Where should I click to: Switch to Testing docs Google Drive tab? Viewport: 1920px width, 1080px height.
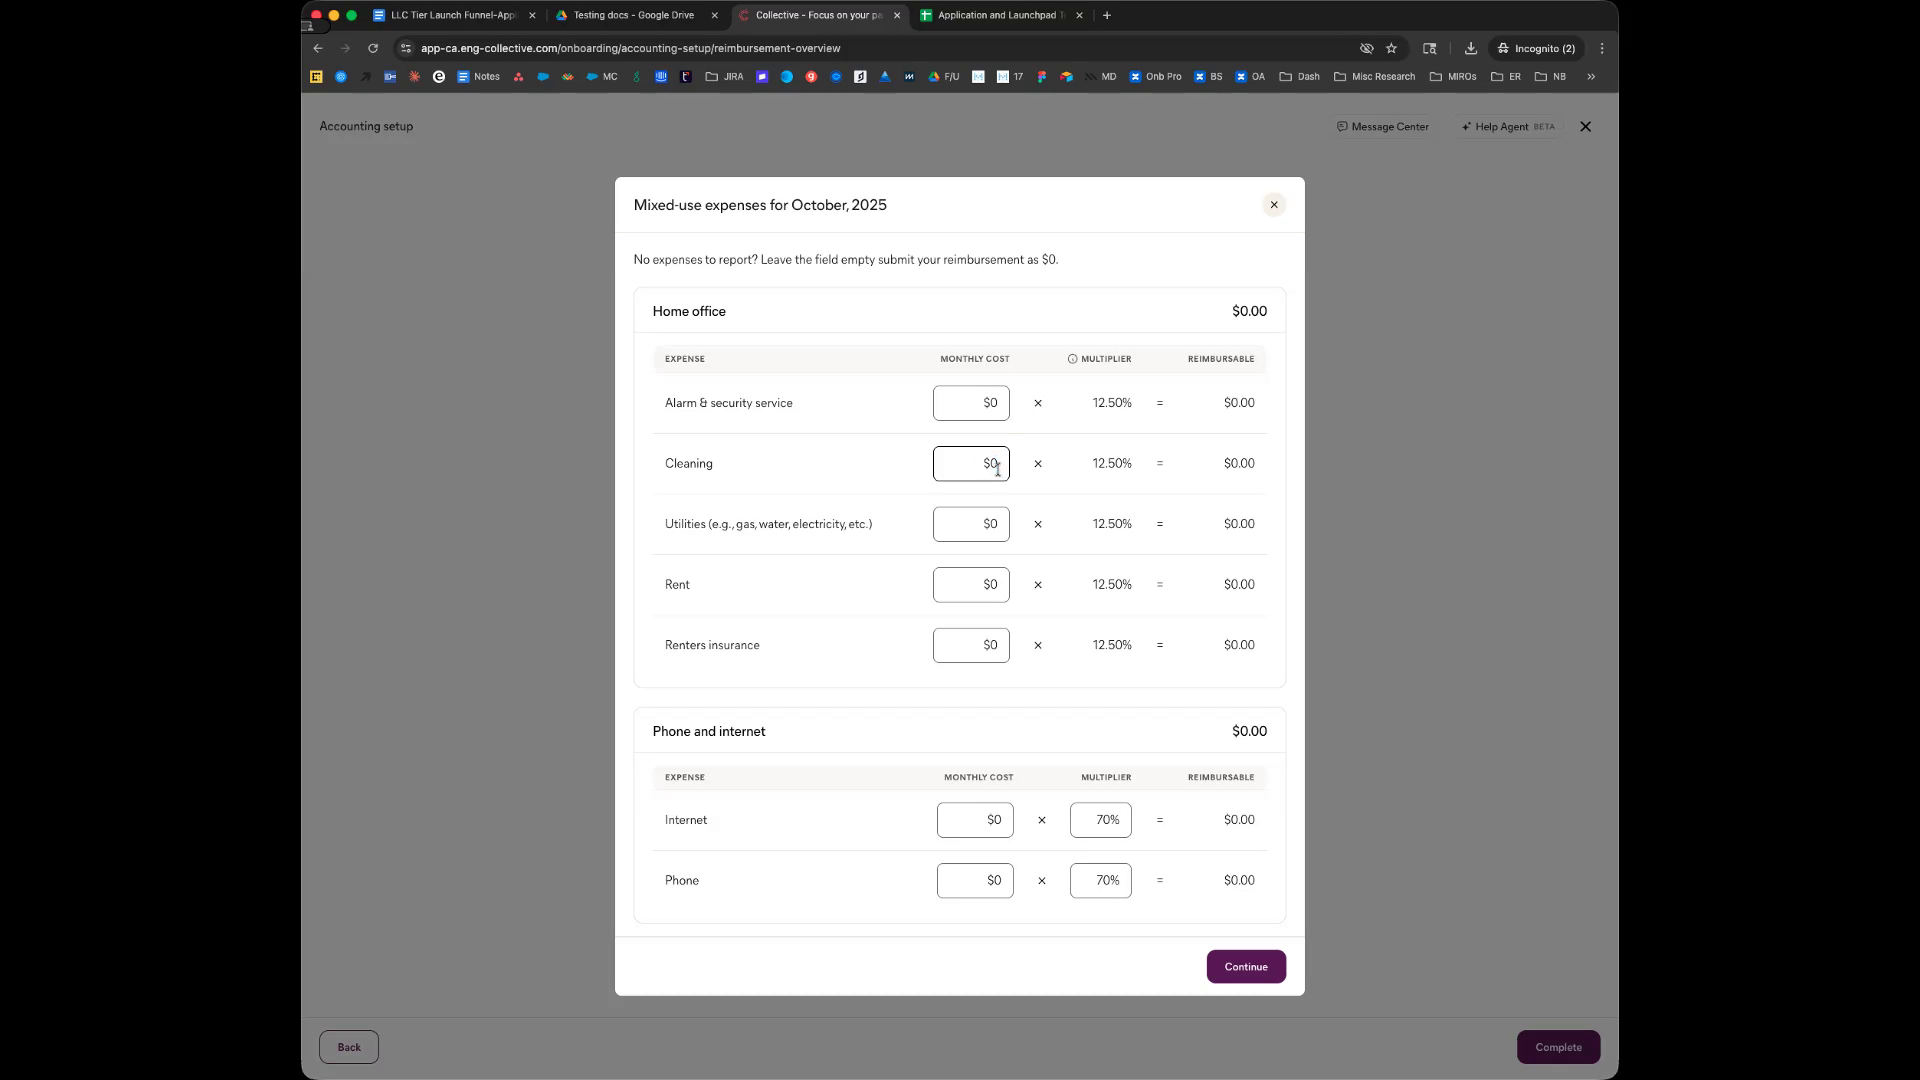click(634, 15)
